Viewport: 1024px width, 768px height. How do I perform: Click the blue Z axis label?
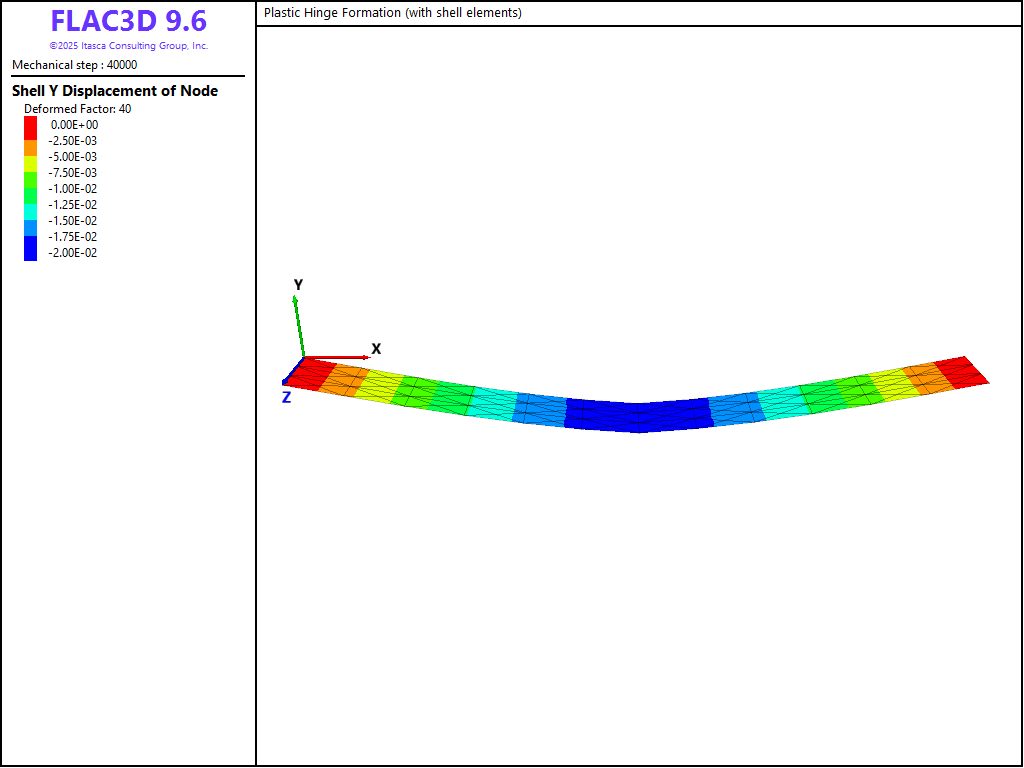[x=286, y=397]
